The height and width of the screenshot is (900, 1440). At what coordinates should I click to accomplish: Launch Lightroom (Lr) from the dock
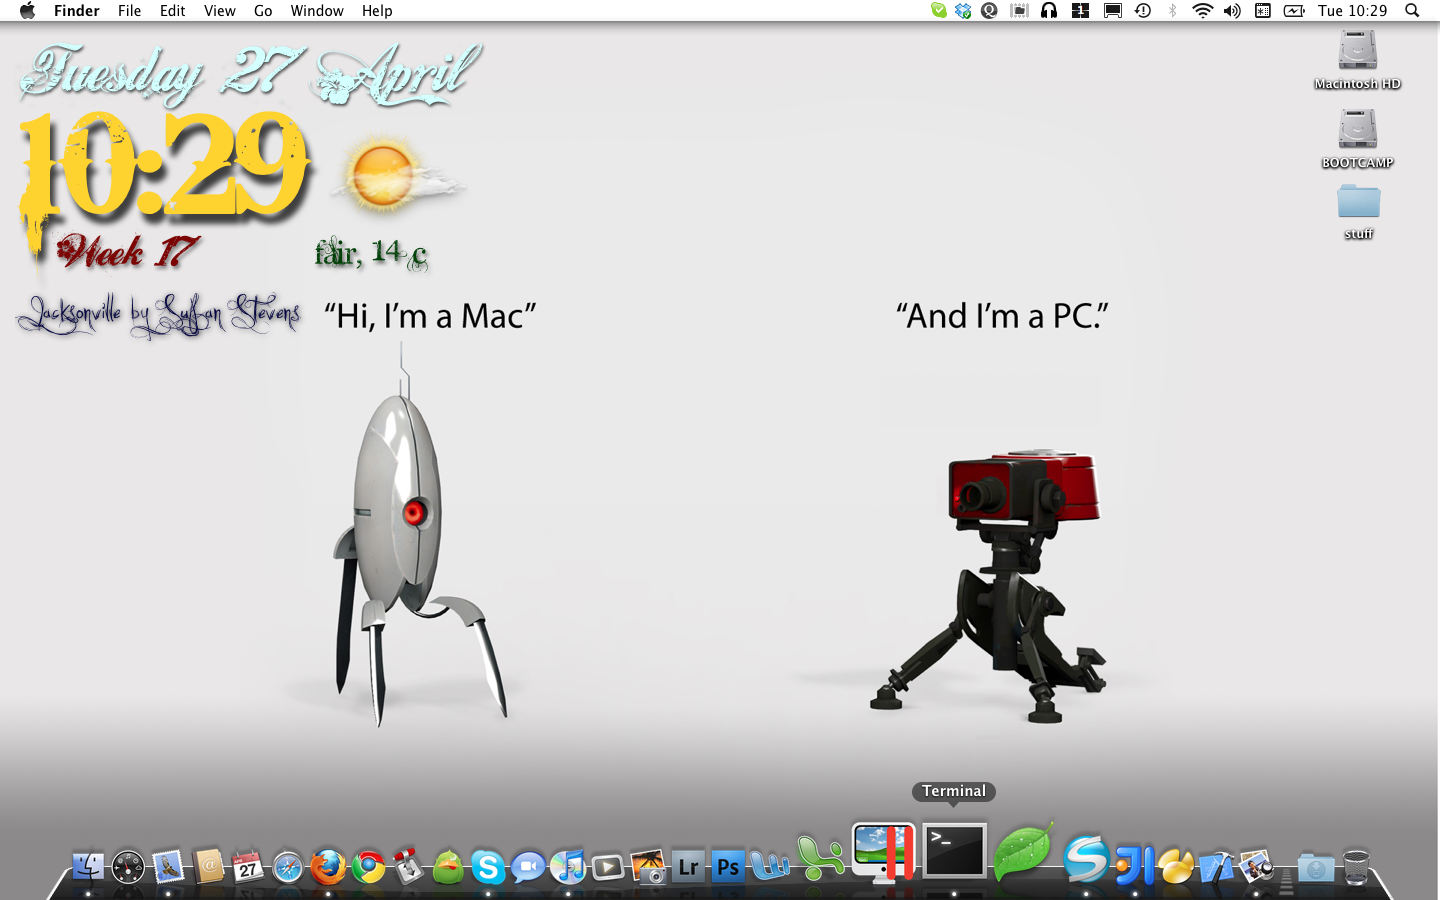688,867
